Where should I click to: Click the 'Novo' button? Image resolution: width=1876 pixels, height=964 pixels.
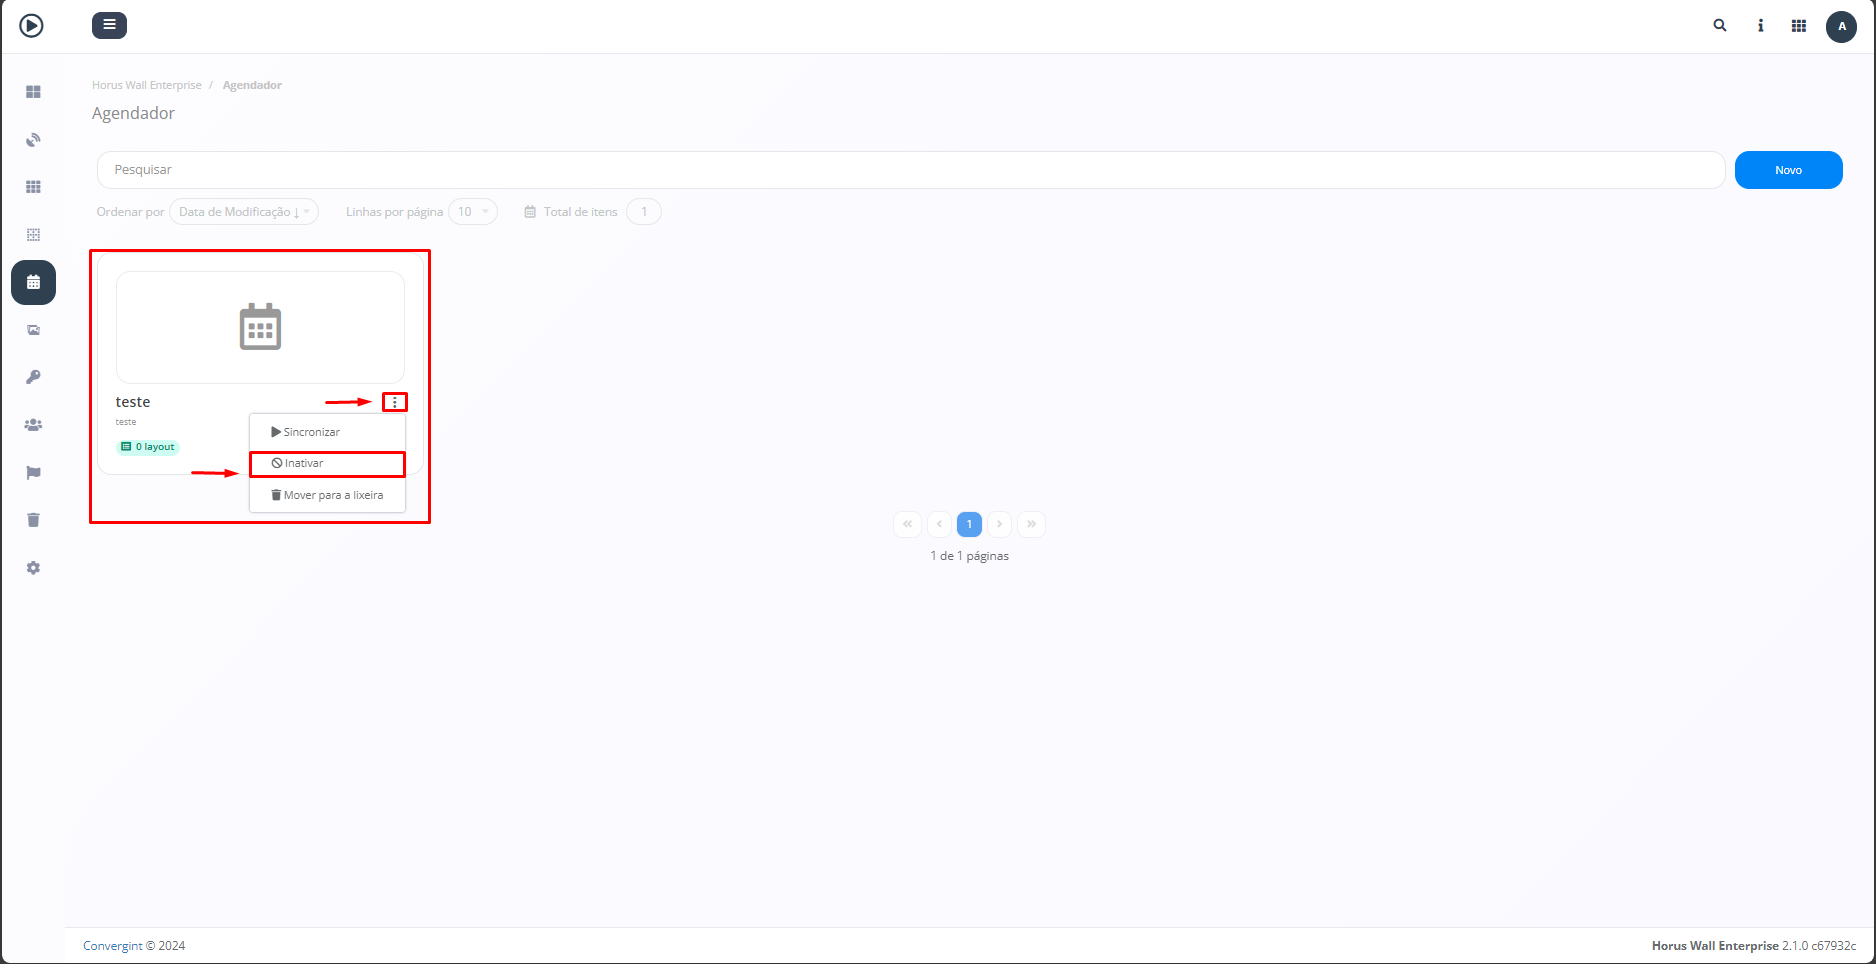coord(1788,170)
